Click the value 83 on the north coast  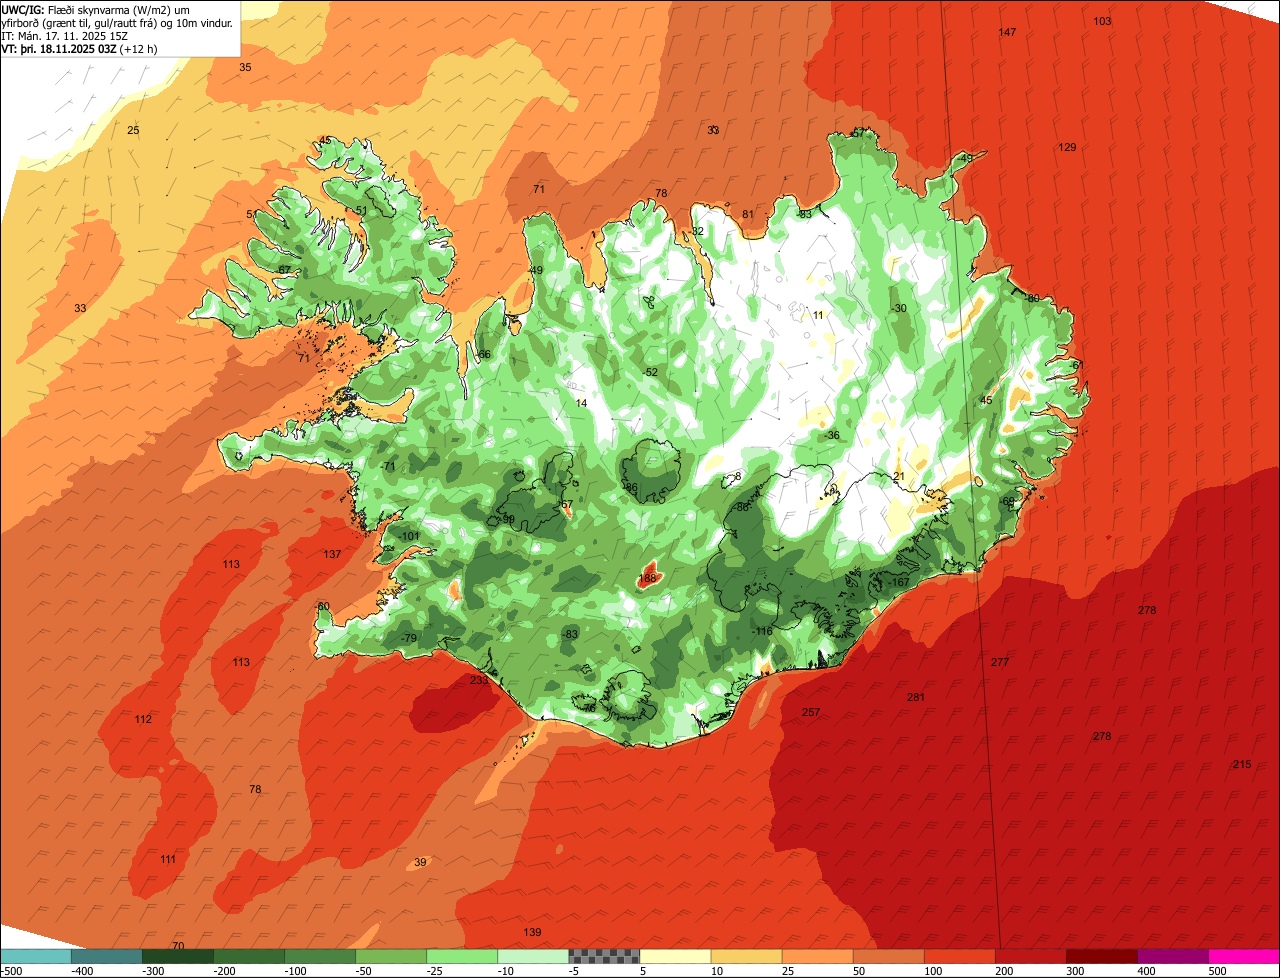806,214
